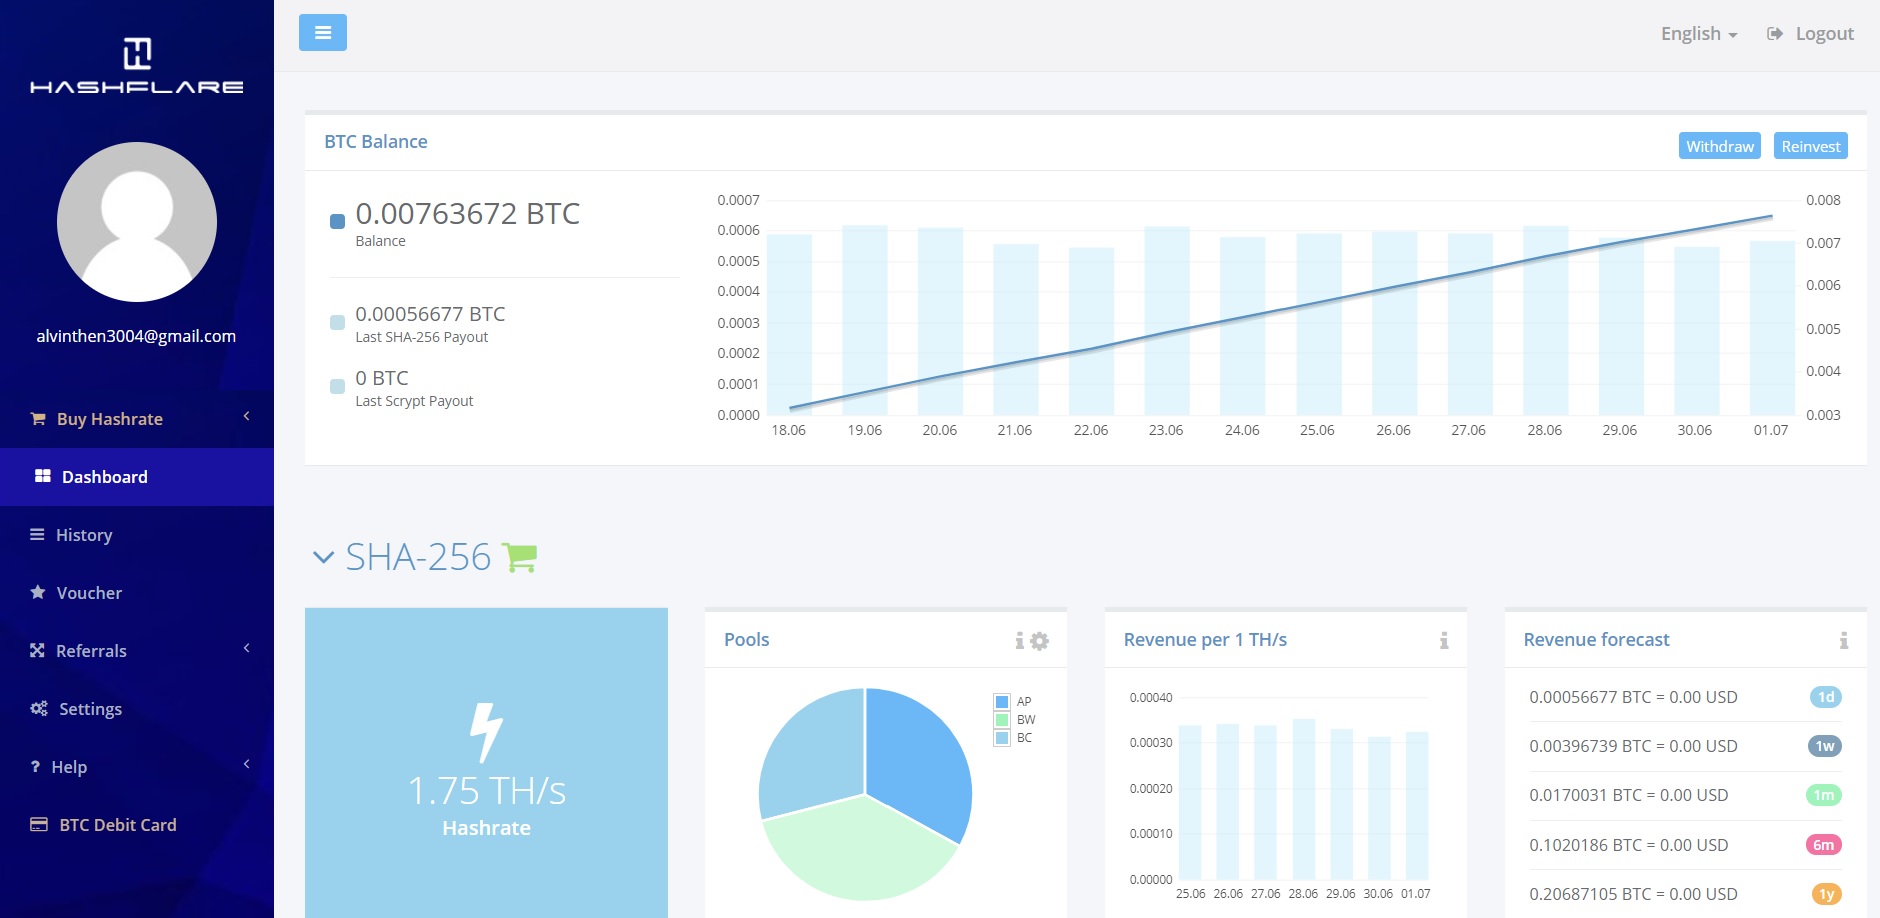This screenshot has height=918, width=1880.
Task: Open Pools settings gear icon
Action: tap(1040, 641)
